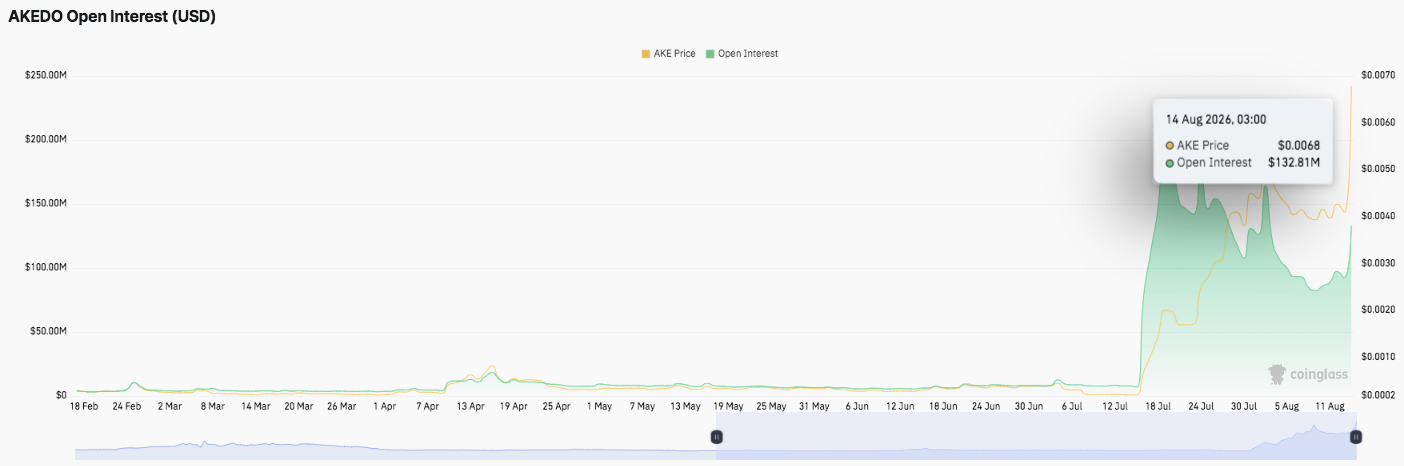Click the 7 May date label
This screenshot has width=1404, height=466.
pos(642,407)
